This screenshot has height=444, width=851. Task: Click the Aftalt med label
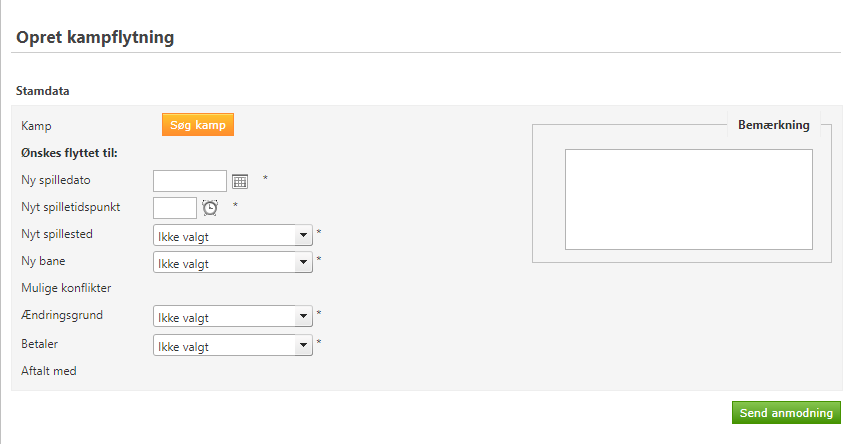click(49, 371)
